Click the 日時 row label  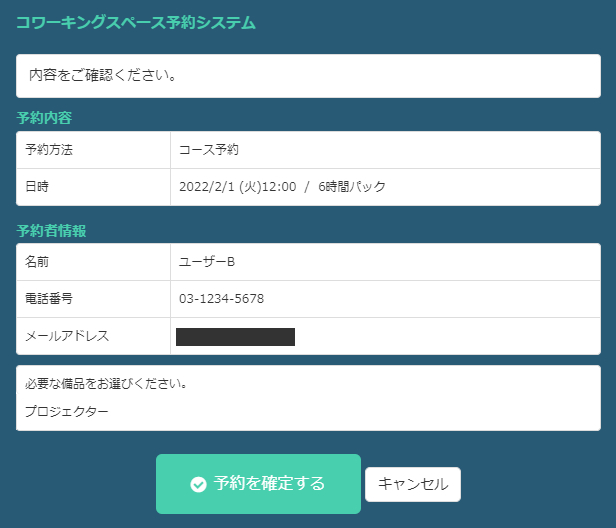click(37, 186)
